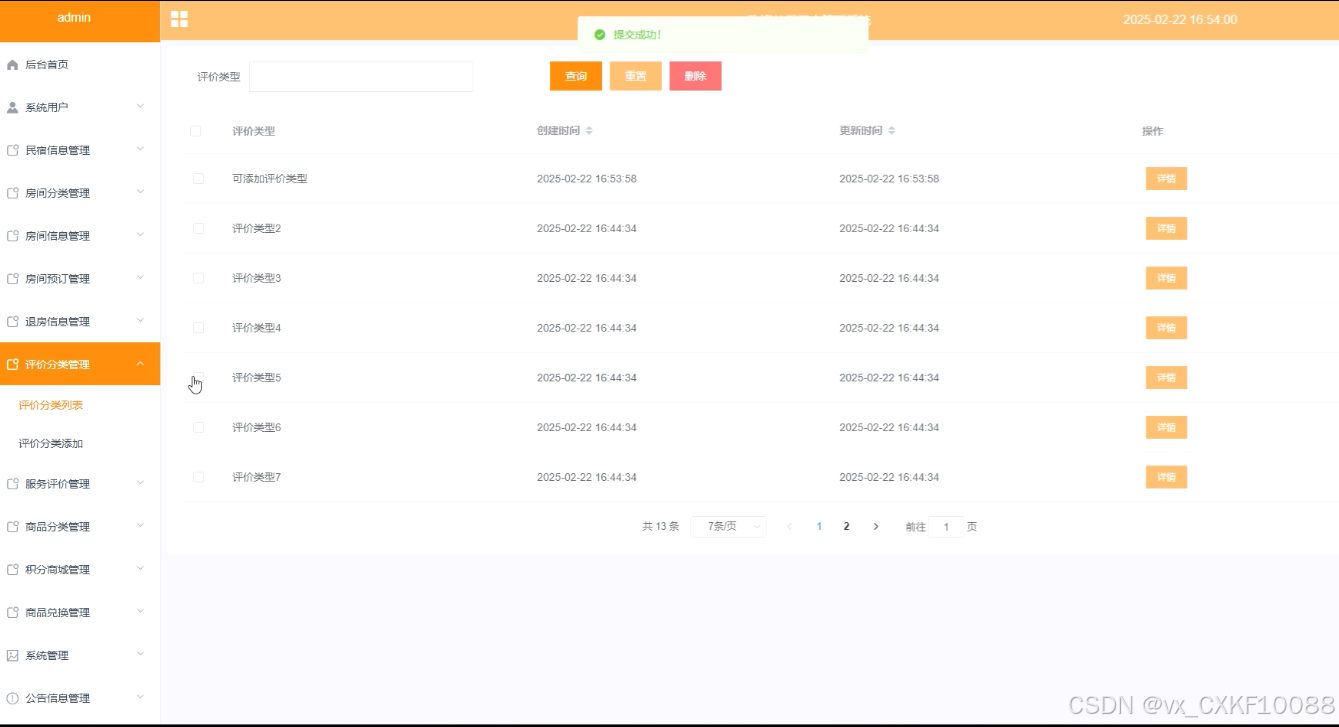Go to previous page arrow
The height and width of the screenshot is (727, 1339).
tap(789, 526)
